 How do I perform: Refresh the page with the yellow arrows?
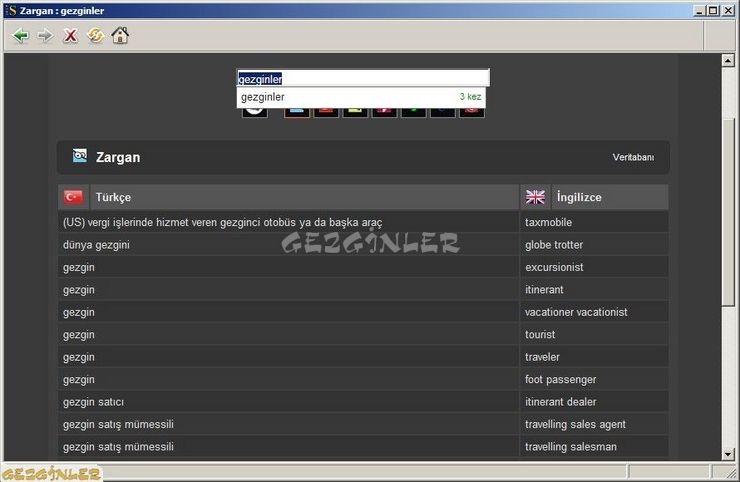click(x=95, y=35)
